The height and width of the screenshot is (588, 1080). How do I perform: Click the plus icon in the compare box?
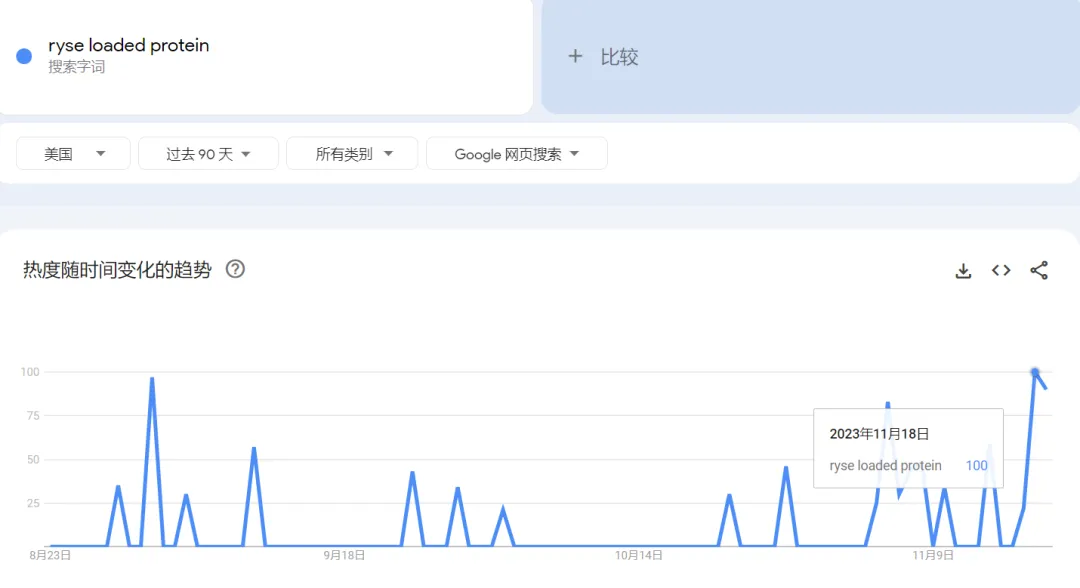pos(575,56)
